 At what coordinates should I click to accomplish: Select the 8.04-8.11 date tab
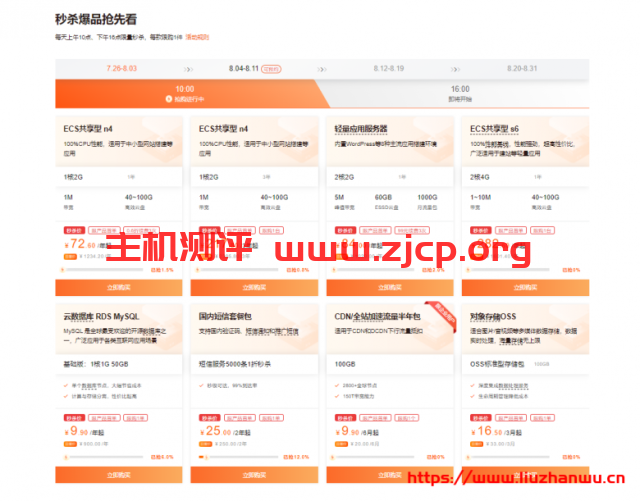point(244,68)
